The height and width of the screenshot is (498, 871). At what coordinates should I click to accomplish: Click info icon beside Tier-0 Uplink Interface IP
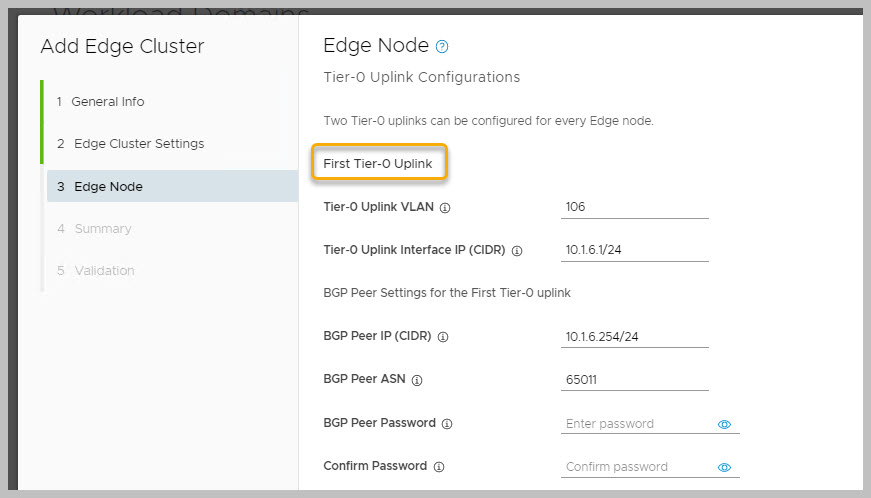(517, 251)
